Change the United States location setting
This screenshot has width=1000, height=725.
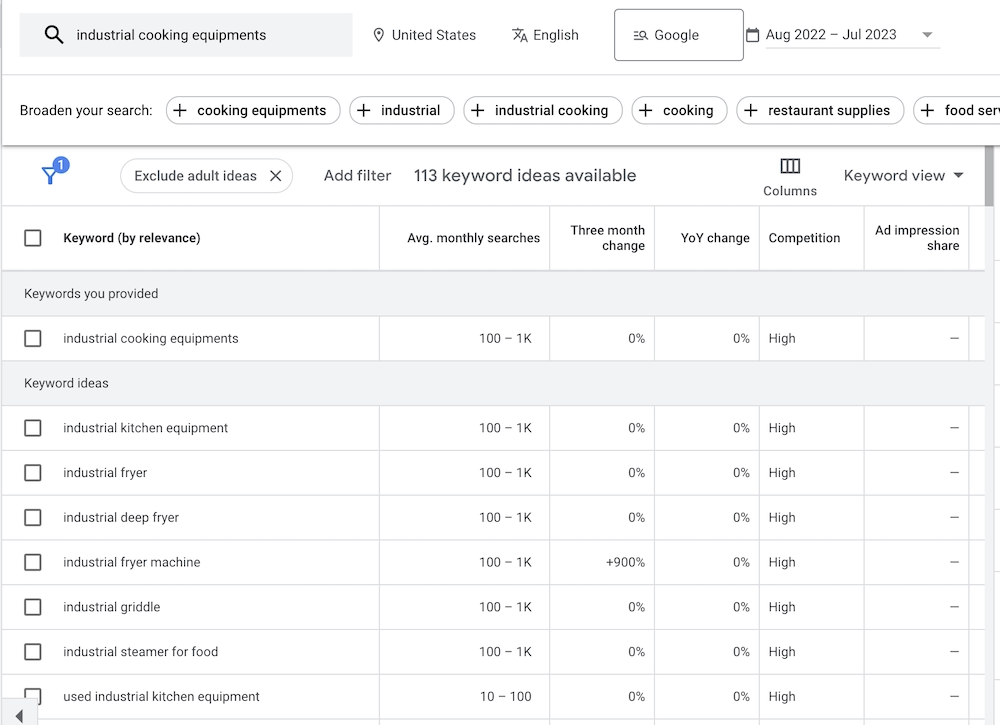point(425,35)
